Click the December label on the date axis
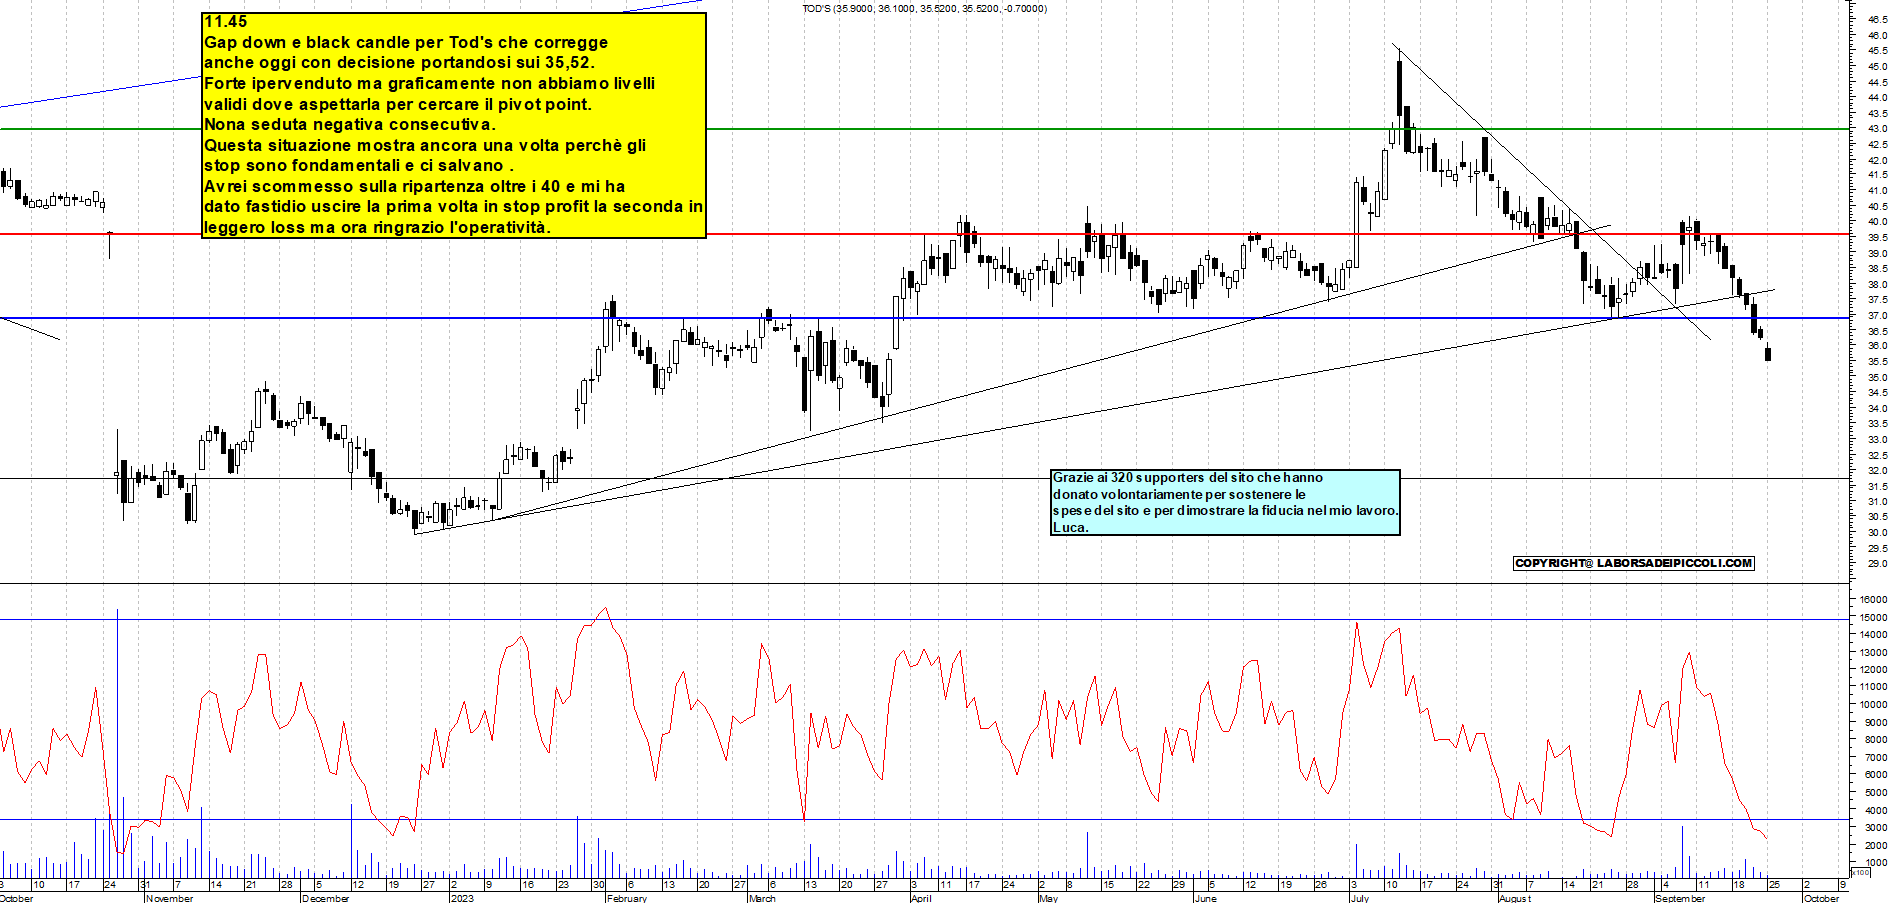This screenshot has width=1890, height=903. tap(326, 898)
